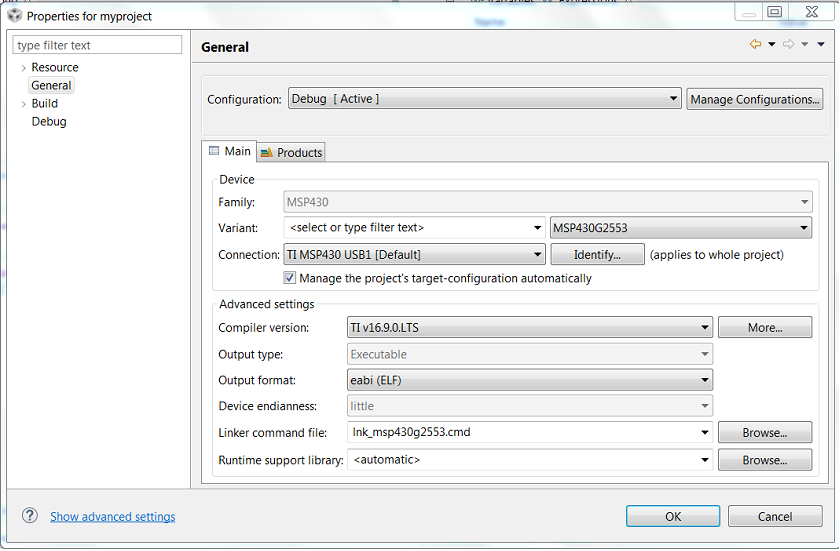Expand the Build tree node
Viewport: 840px width, 551px height.
pyautogui.click(x=23, y=104)
